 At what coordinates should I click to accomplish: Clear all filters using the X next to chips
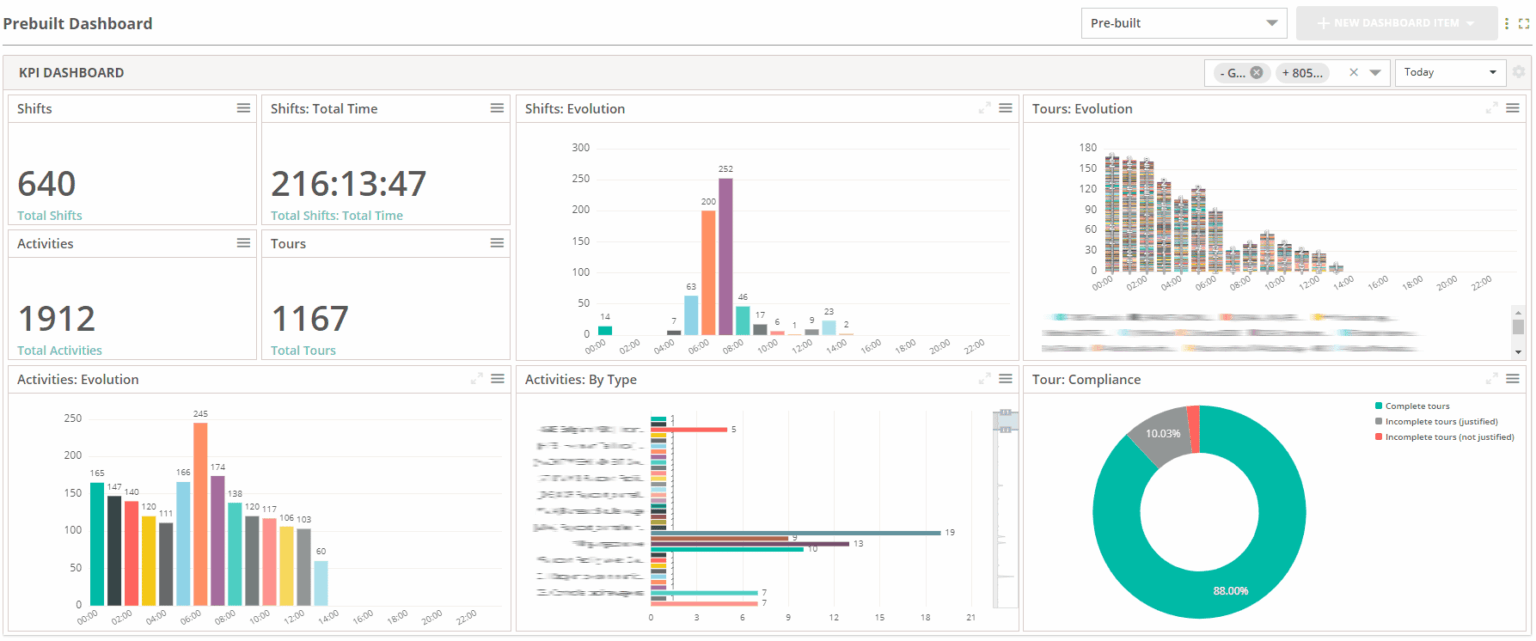coord(1355,71)
